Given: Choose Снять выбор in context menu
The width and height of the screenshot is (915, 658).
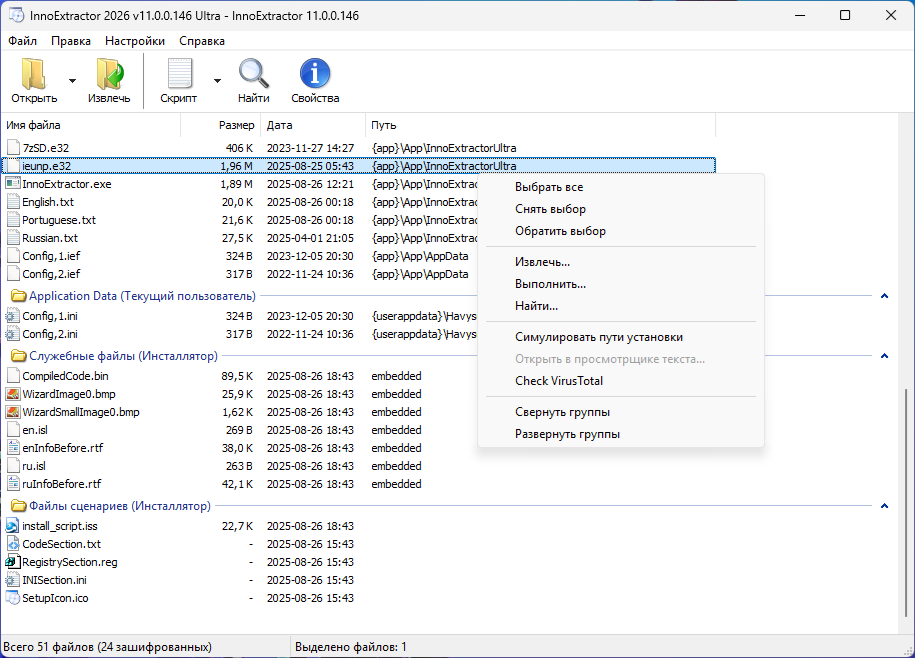Looking at the screenshot, I should pyautogui.click(x=621, y=209).
